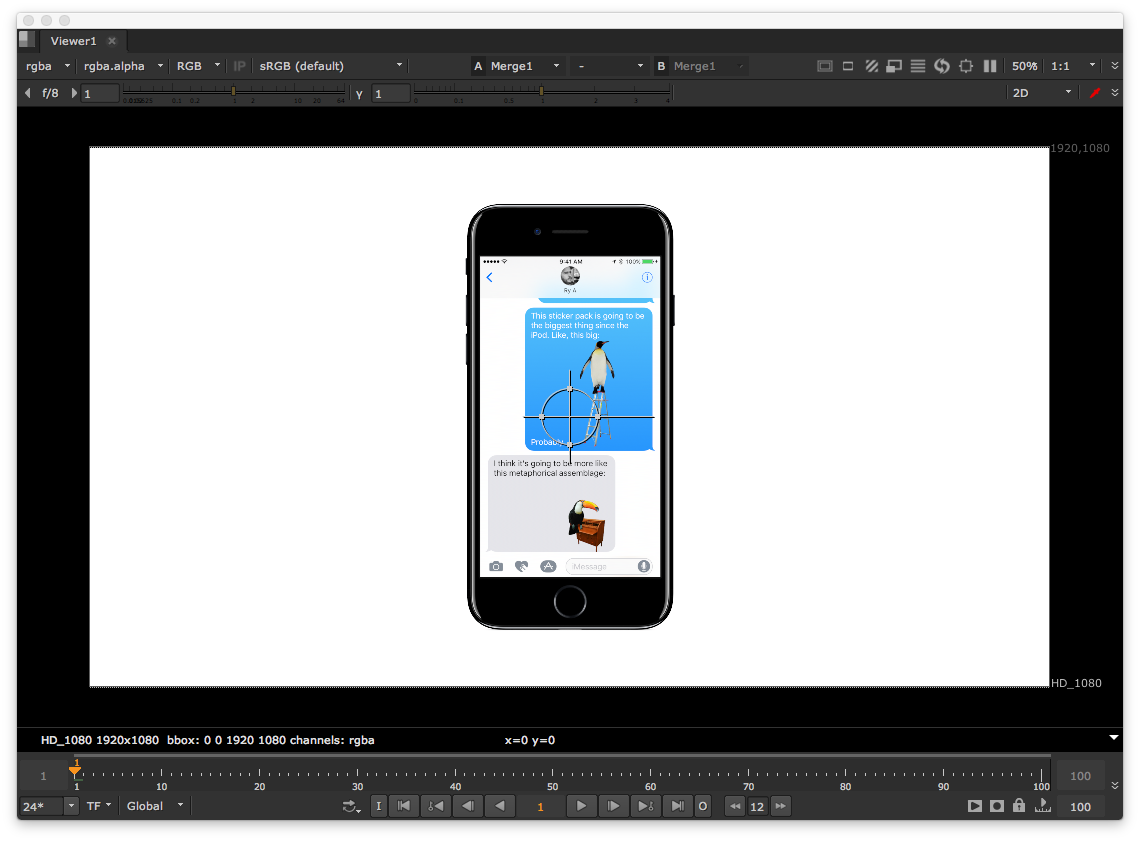Click the capture record square icon
The image size is (1140, 841).
click(x=997, y=805)
